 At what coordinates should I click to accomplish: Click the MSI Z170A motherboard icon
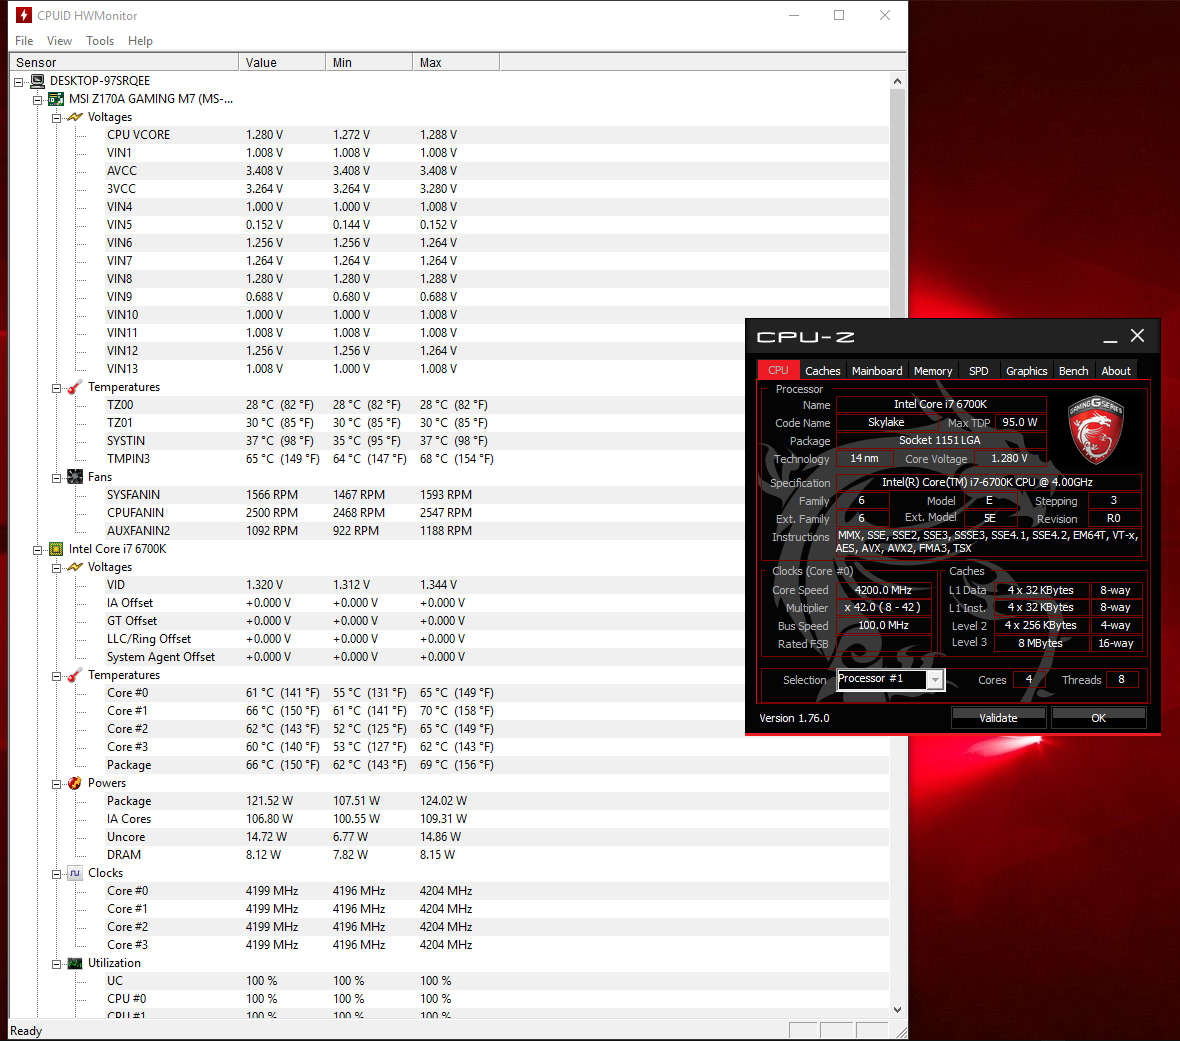[56, 99]
